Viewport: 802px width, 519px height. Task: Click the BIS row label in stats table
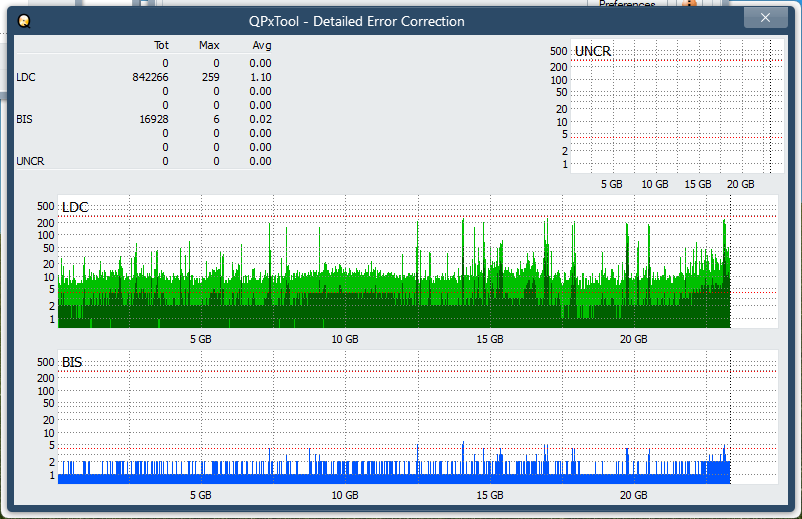coord(25,119)
